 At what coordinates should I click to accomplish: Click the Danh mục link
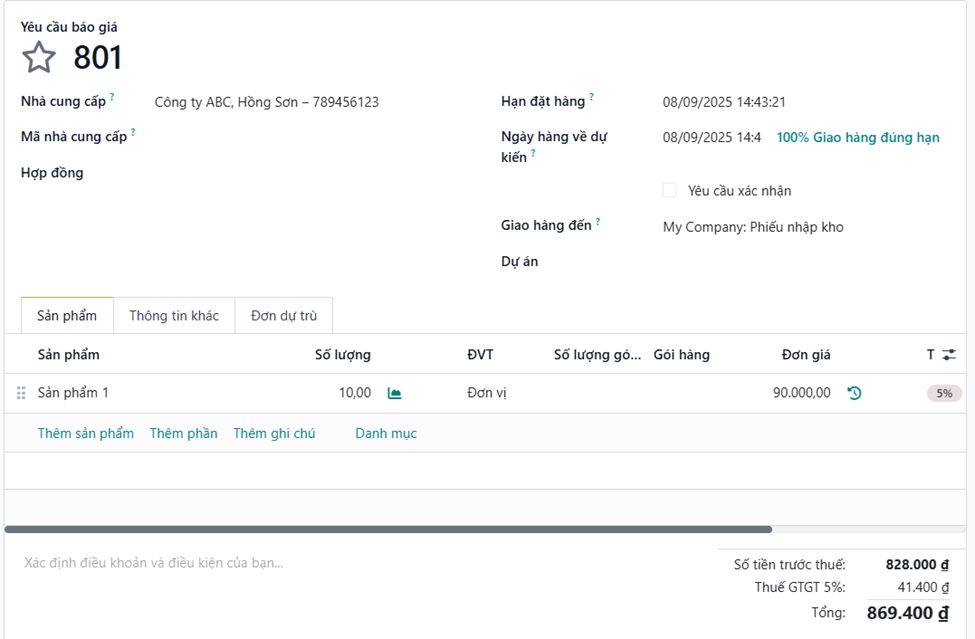[x=386, y=433]
